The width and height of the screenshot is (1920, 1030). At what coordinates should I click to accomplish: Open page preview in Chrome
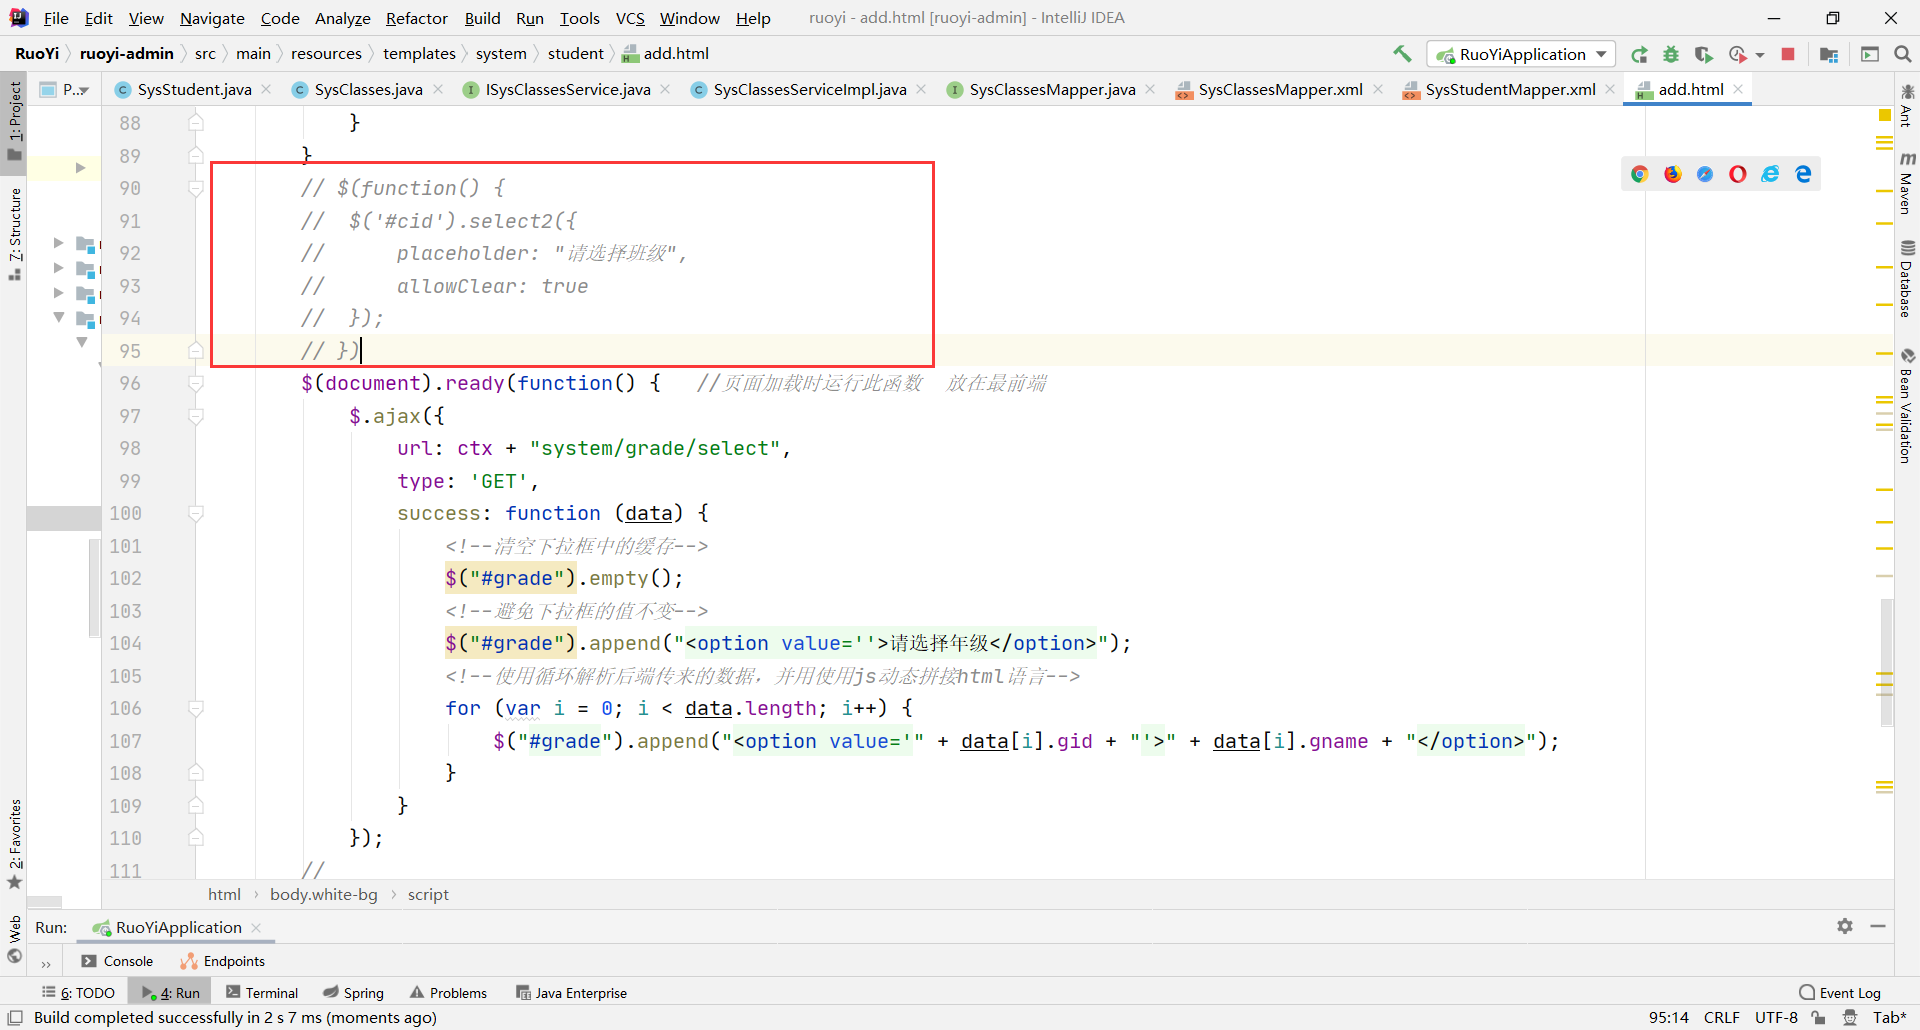1639,174
